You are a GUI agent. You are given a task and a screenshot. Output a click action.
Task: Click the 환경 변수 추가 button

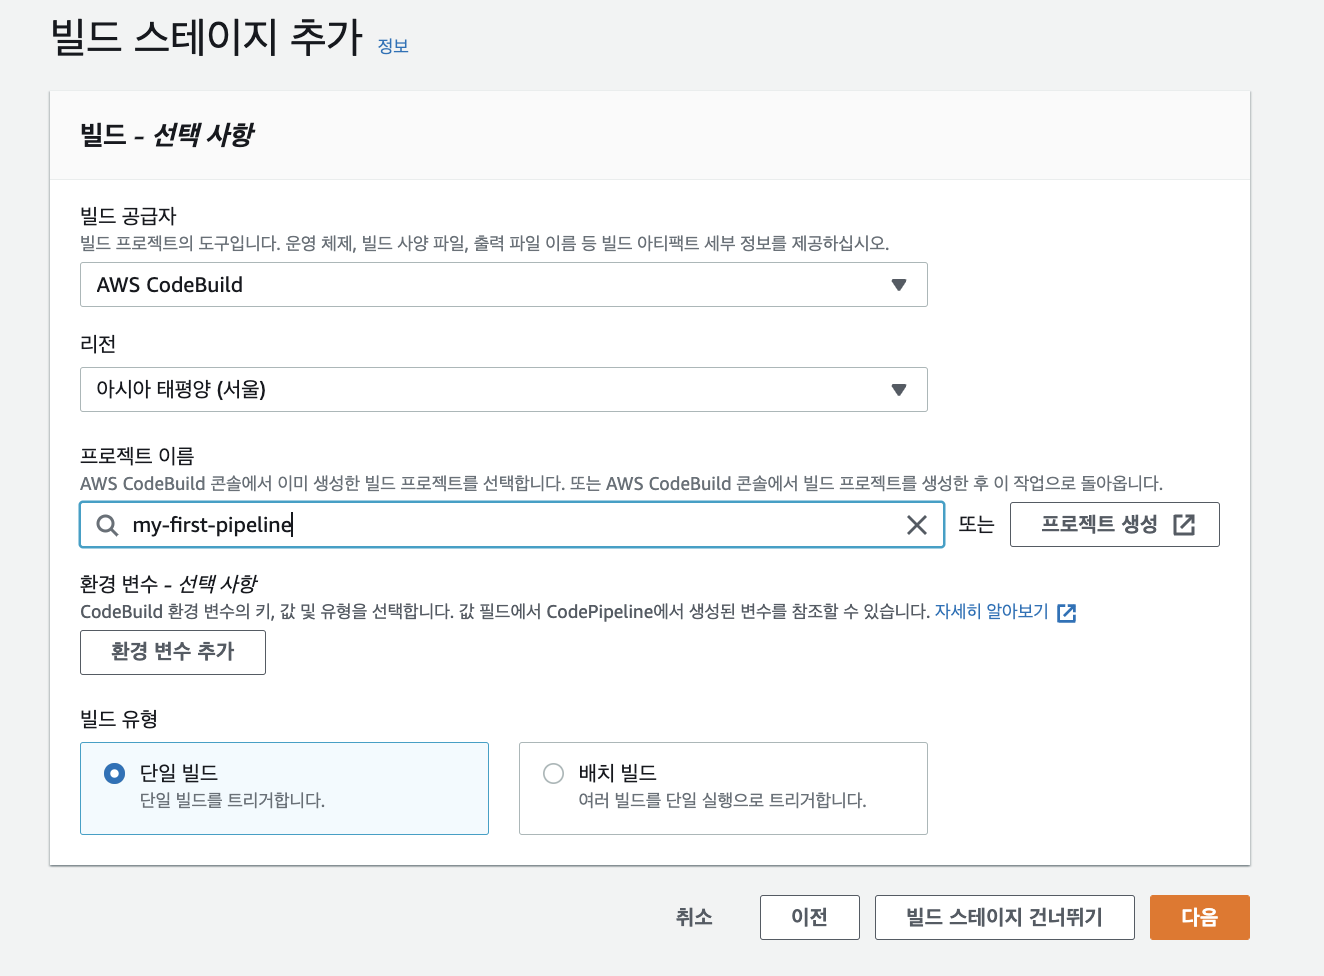coord(173,652)
